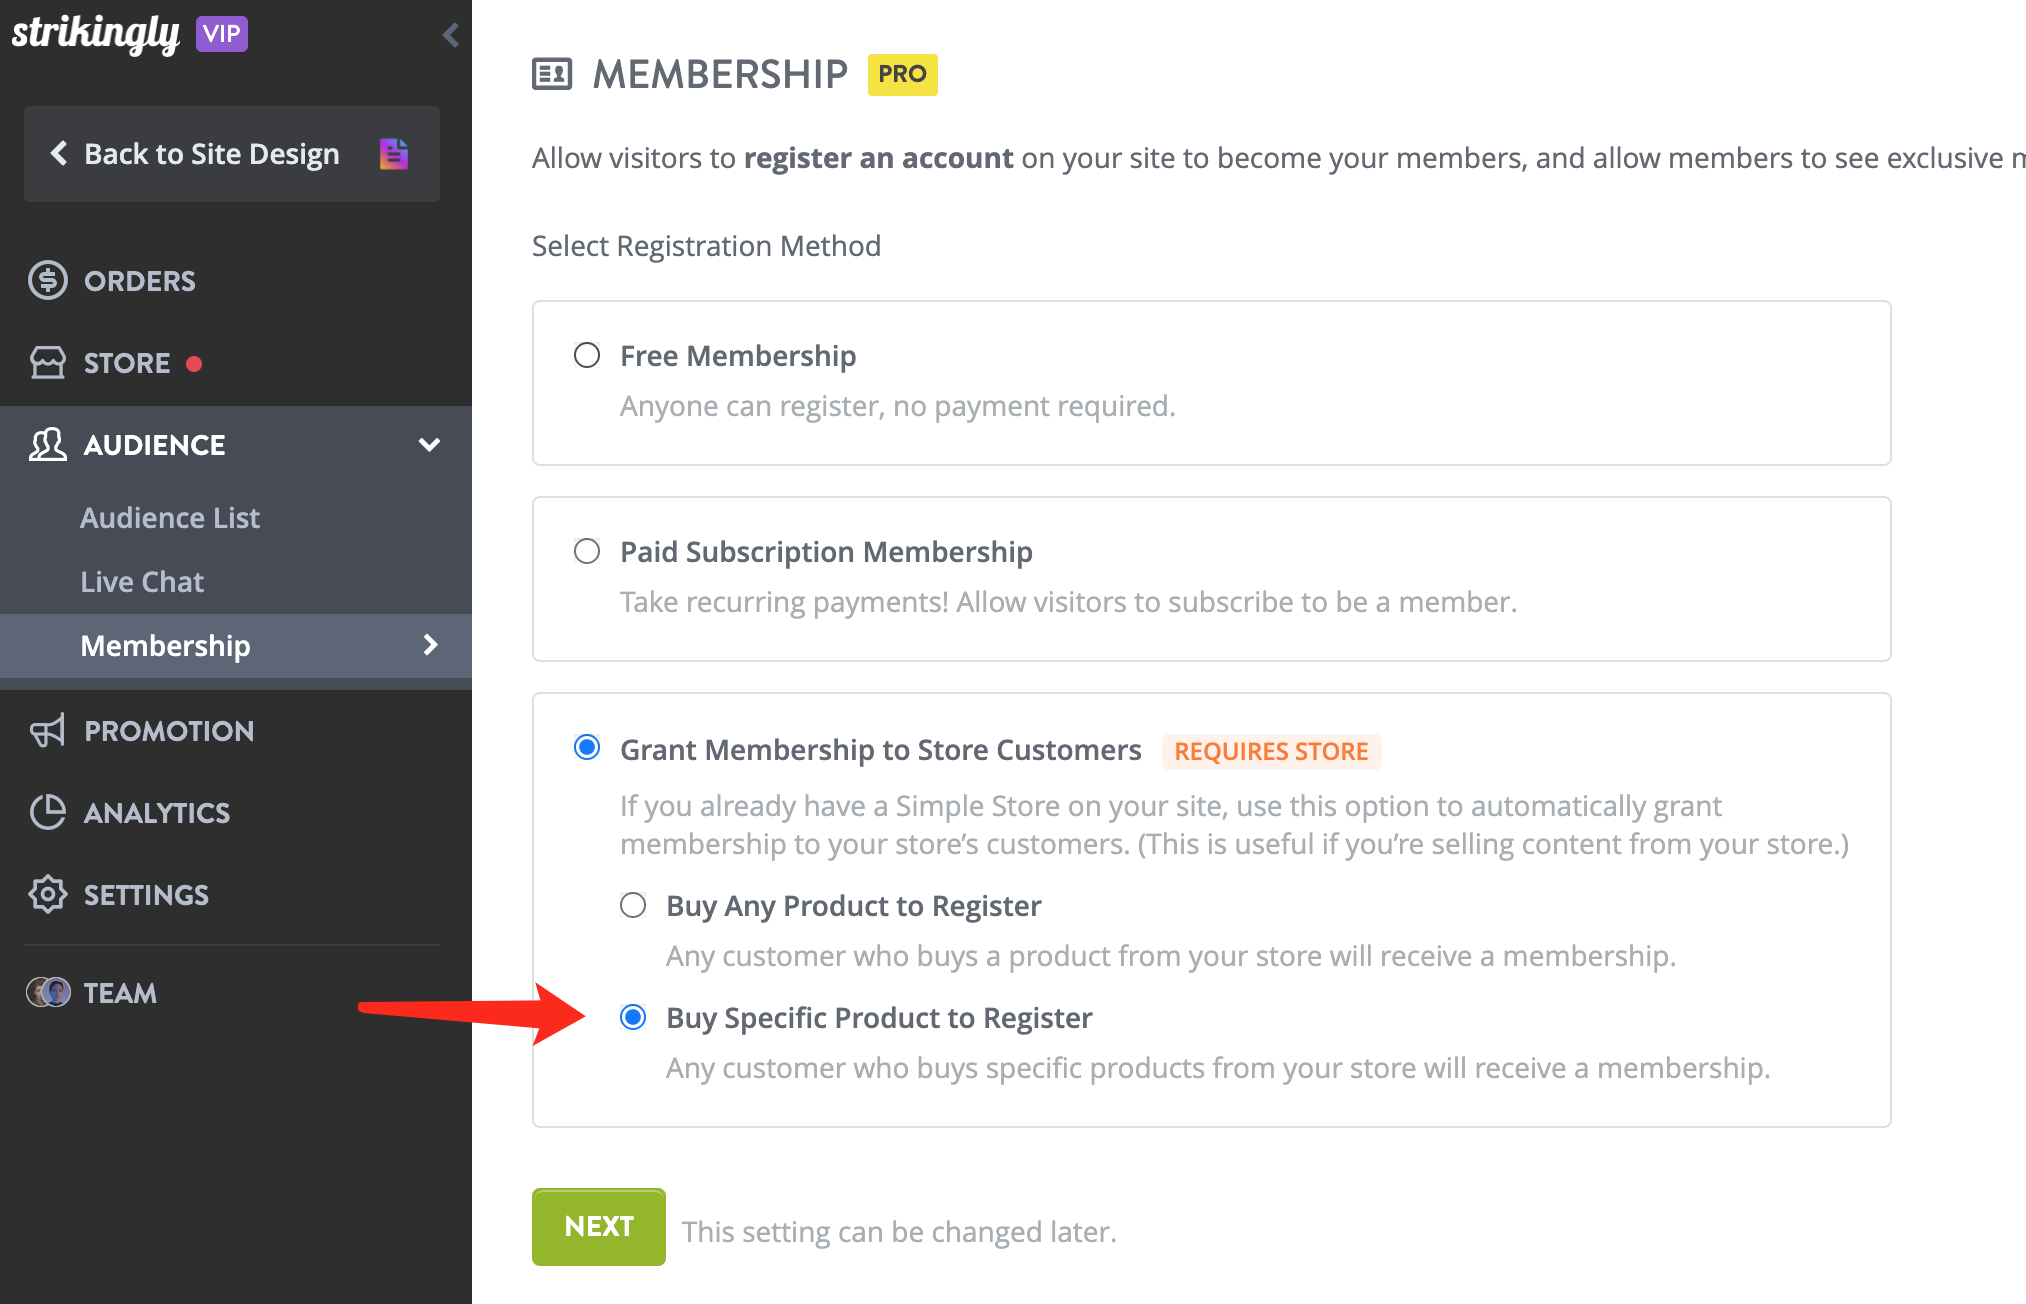2026x1304 pixels.
Task: Select the Free Membership radio option
Action: pyautogui.click(x=587, y=356)
